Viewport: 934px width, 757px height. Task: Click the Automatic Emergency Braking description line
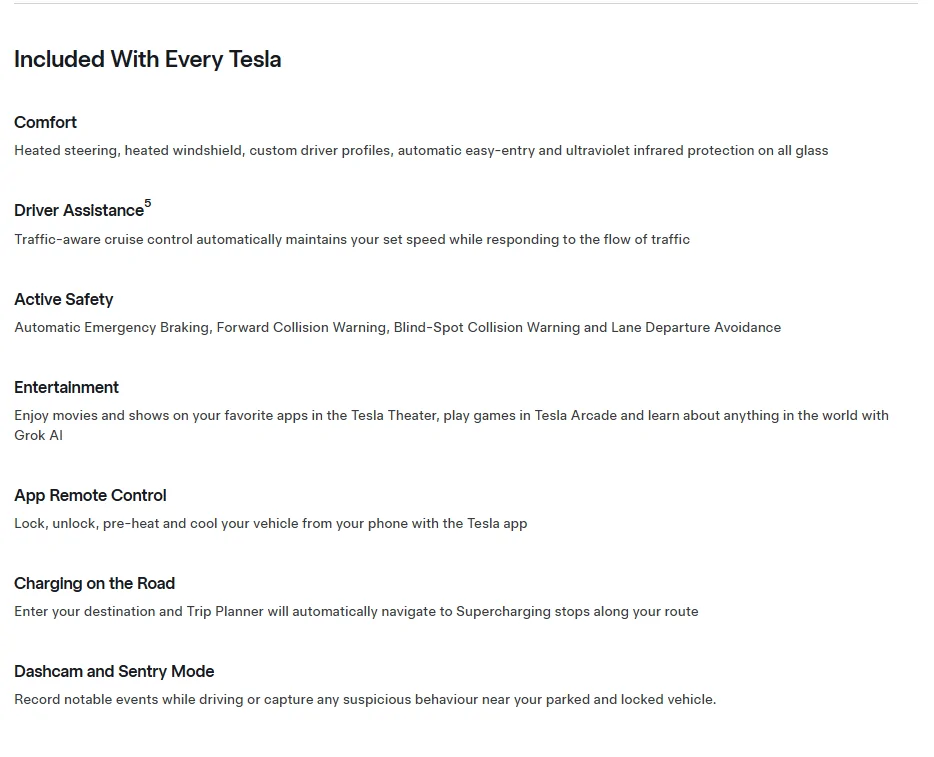pyautogui.click(x=397, y=328)
